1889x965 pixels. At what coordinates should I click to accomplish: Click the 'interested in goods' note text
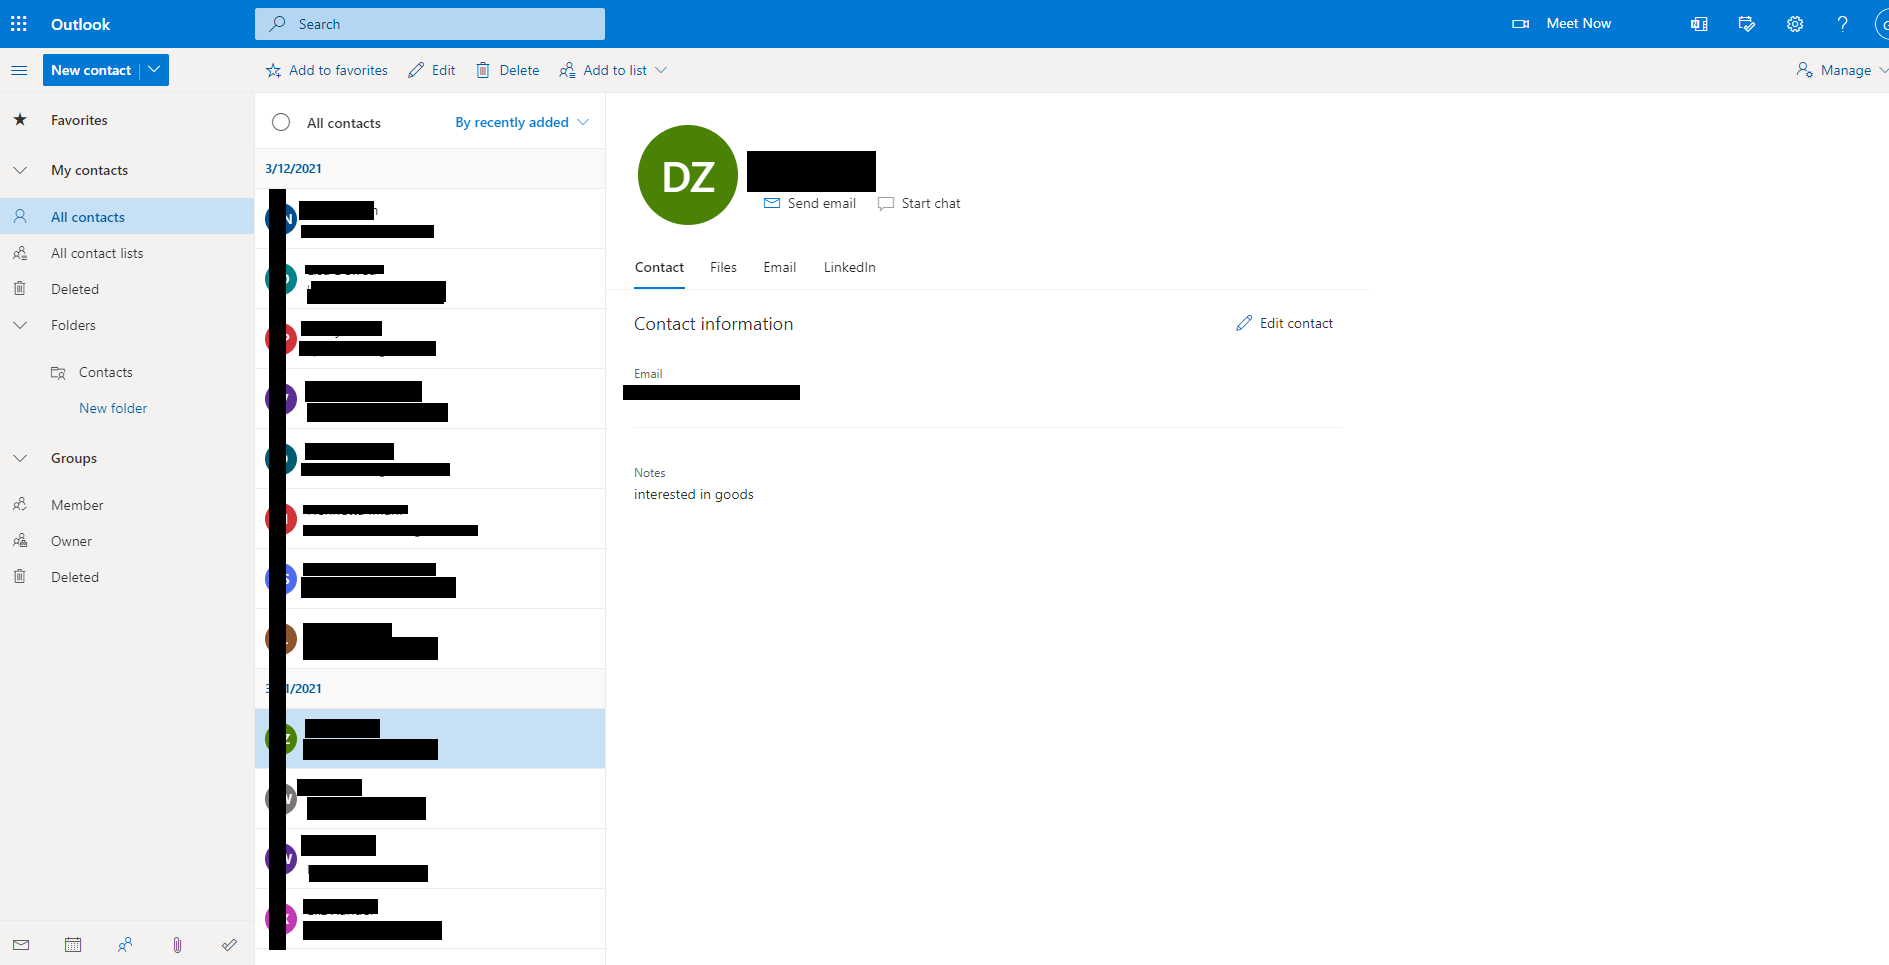click(694, 494)
